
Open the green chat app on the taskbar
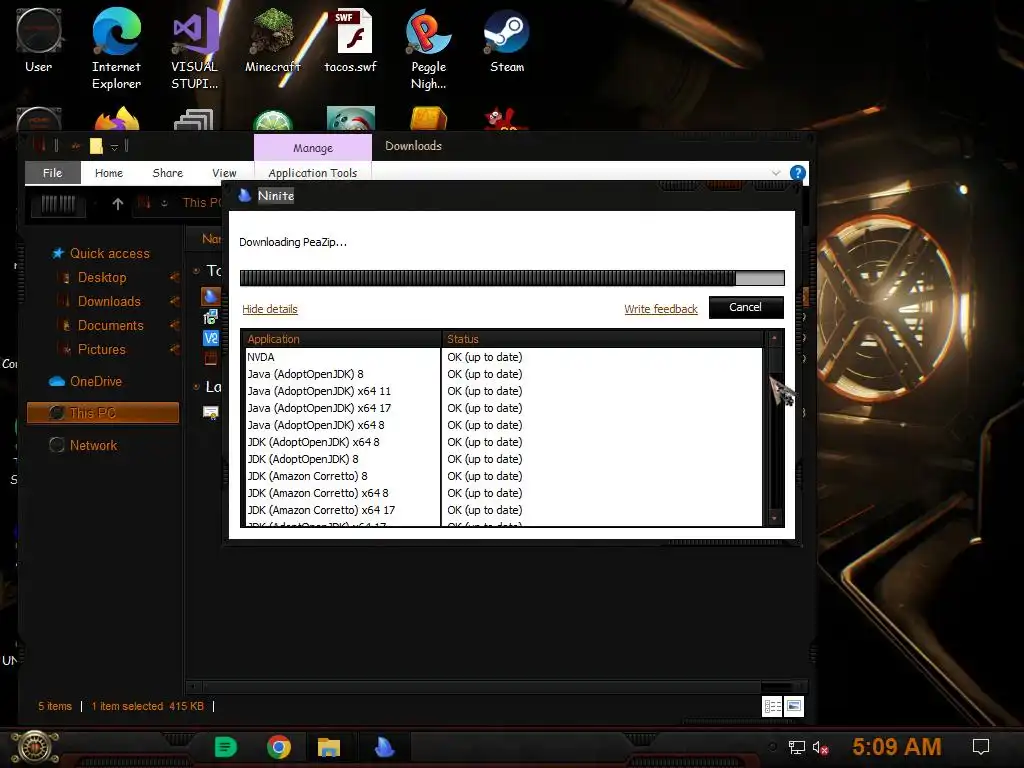225,746
